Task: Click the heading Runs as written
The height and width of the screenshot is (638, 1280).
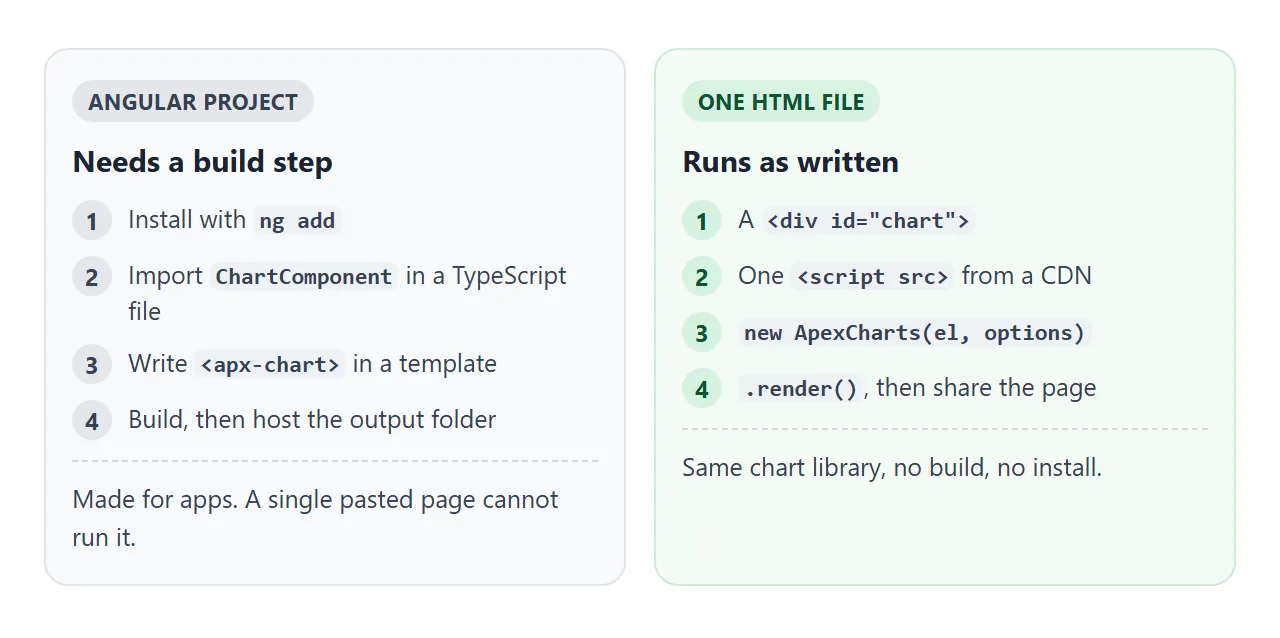Action: click(x=790, y=162)
